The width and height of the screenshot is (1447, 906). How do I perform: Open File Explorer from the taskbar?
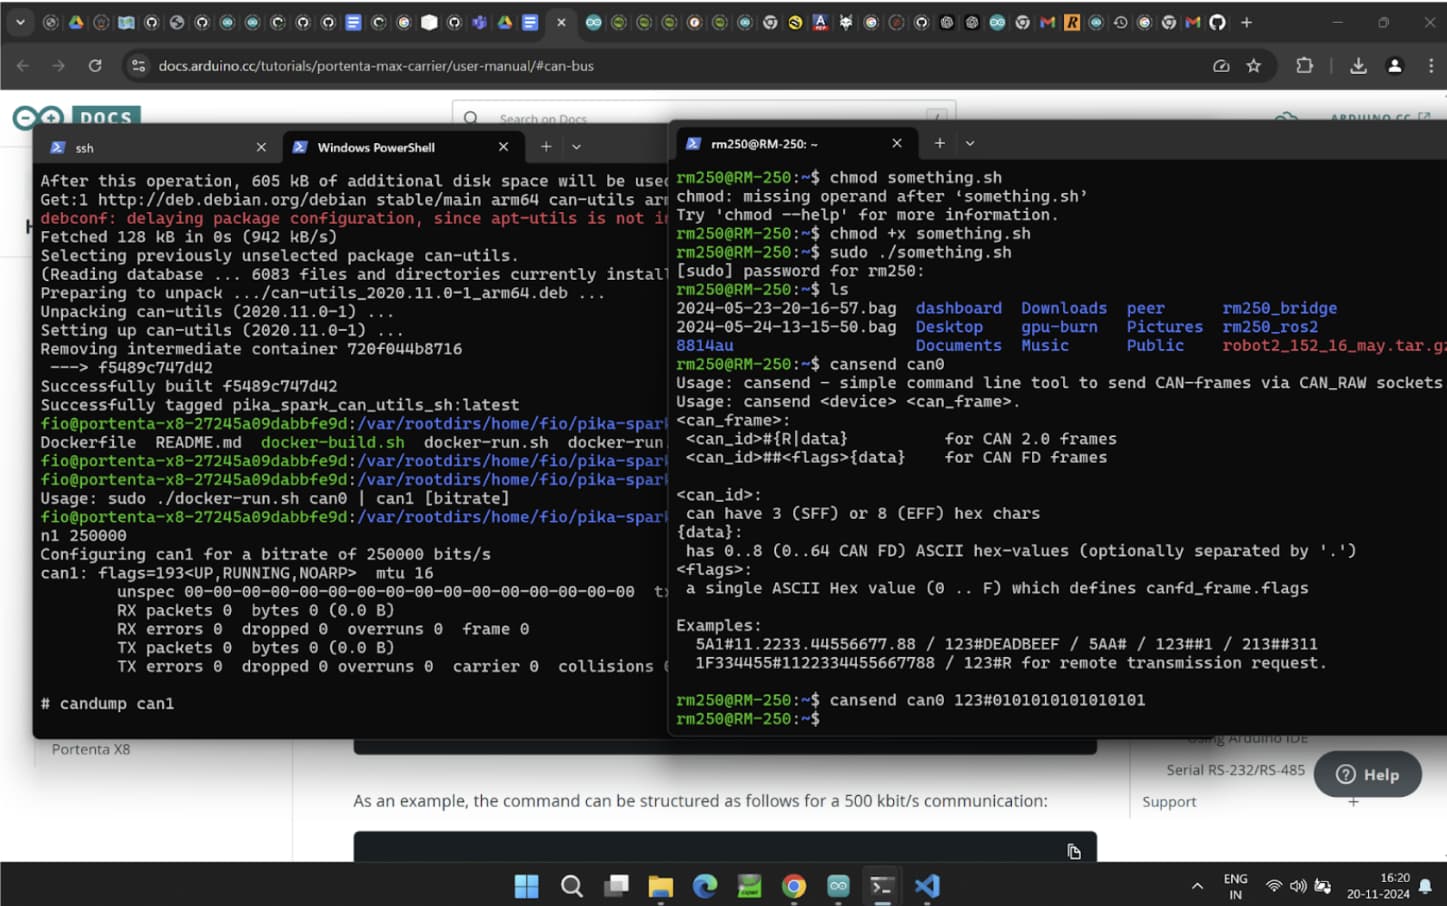[x=659, y=885]
